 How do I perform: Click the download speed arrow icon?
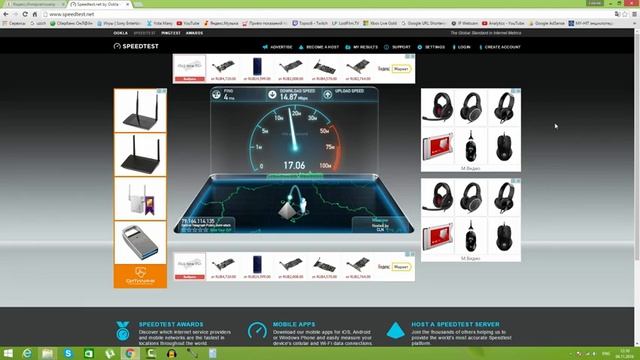click(272, 95)
